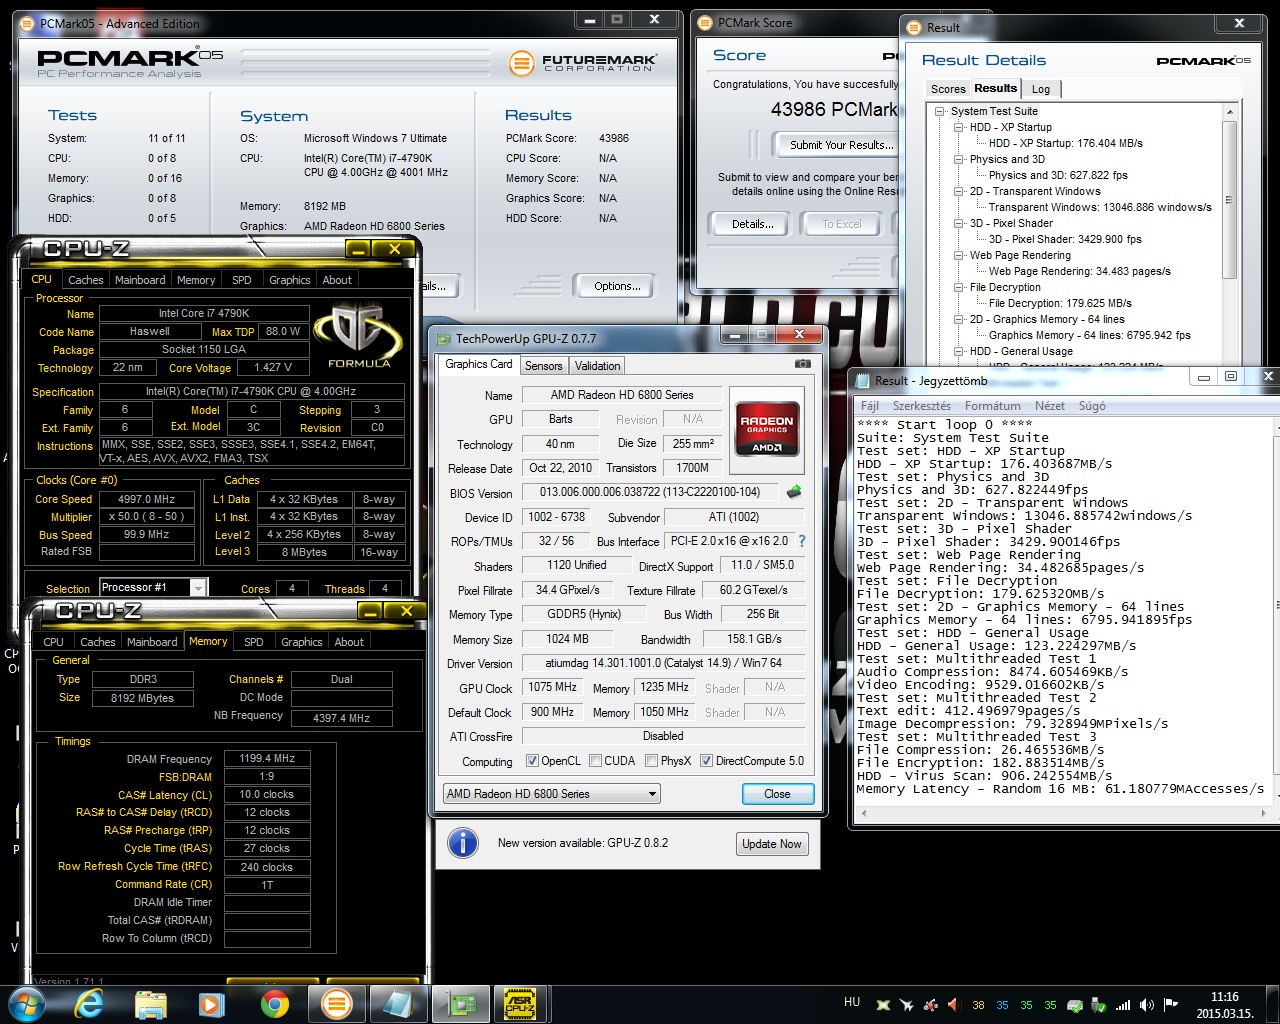This screenshot has height=1024, width=1280.
Task: Click Options button in PCMark05
Action: tap(617, 286)
